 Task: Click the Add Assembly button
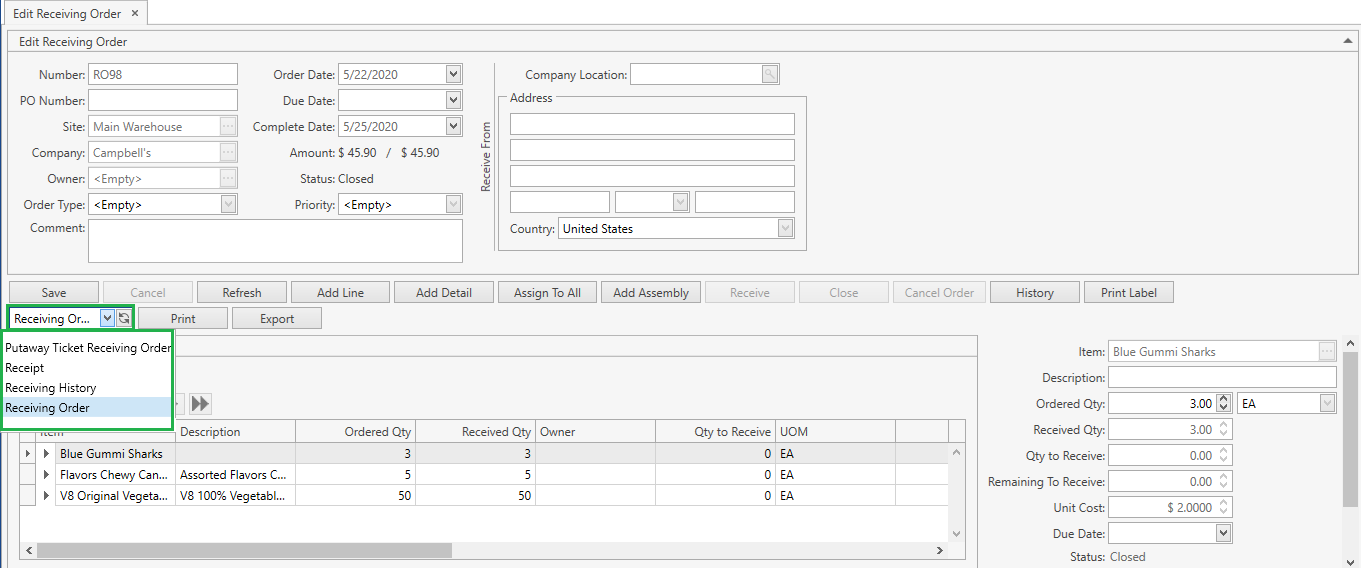[650, 292]
